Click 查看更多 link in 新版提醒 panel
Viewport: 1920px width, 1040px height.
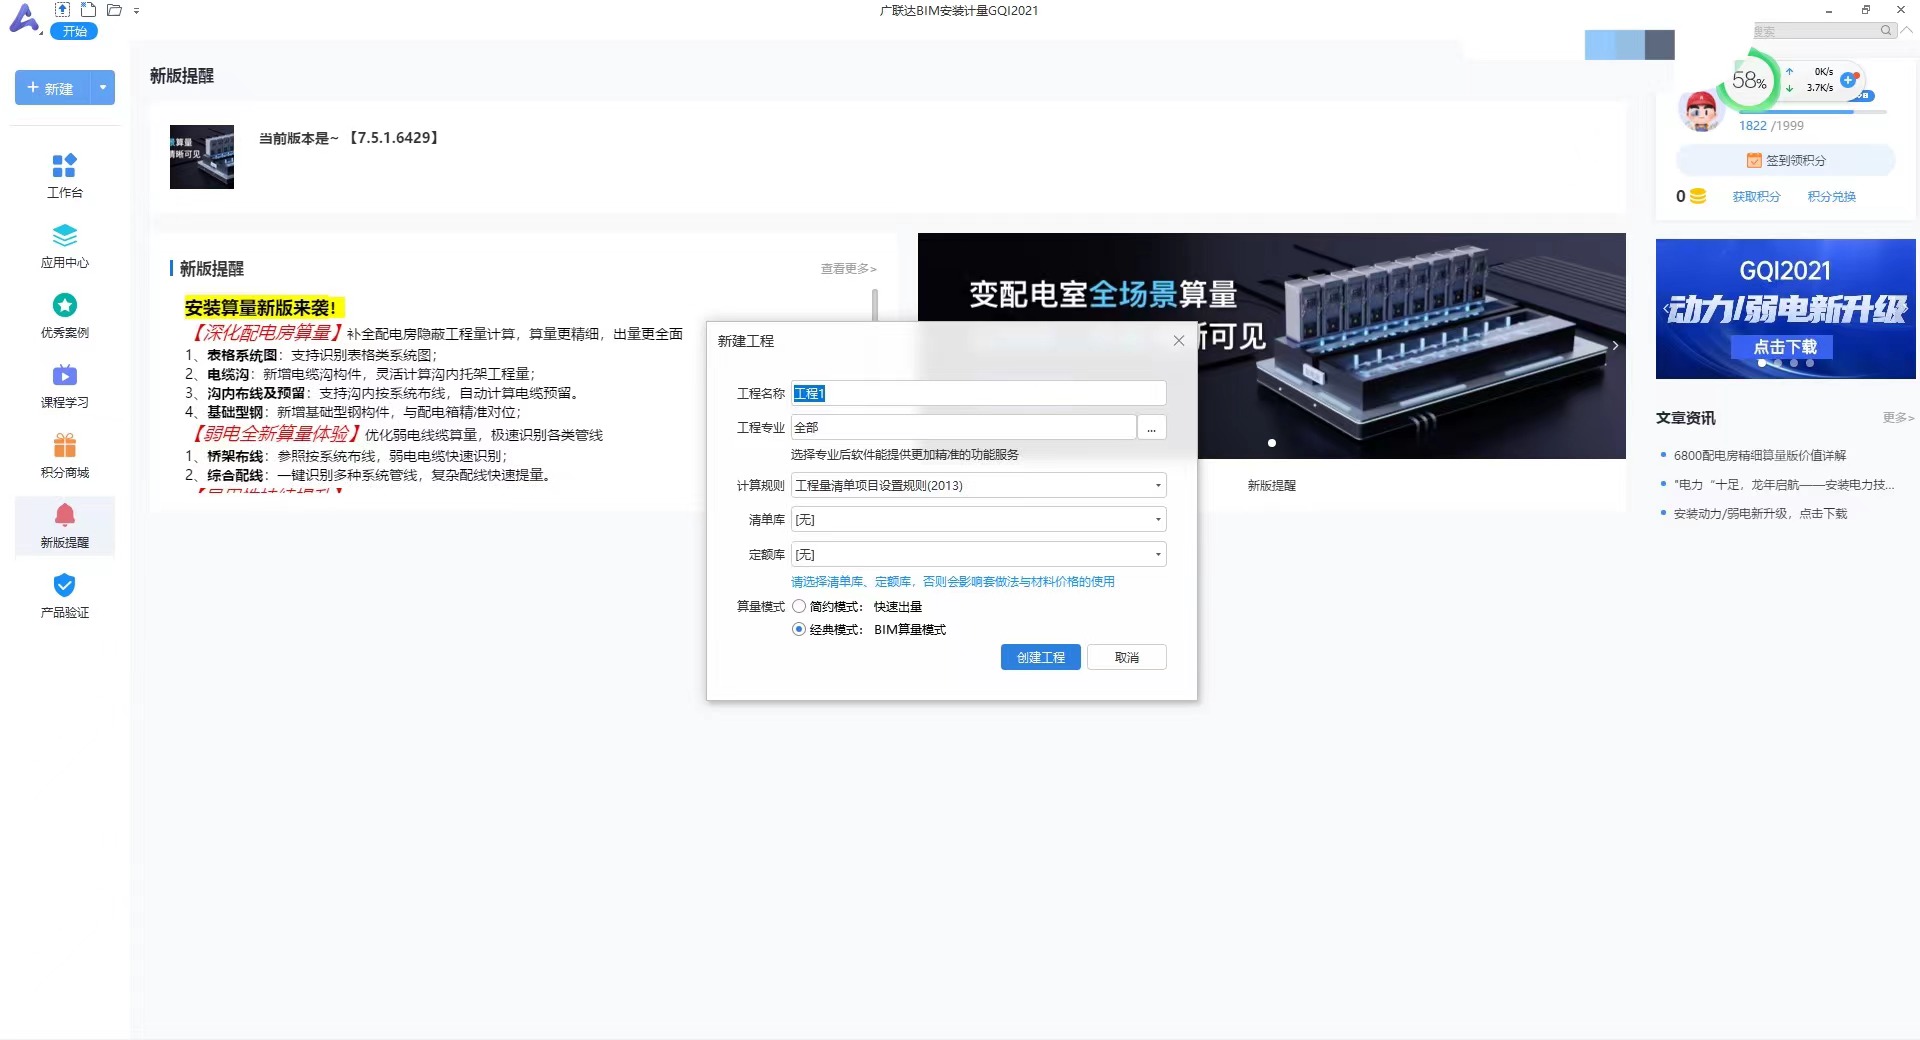[848, 269]
